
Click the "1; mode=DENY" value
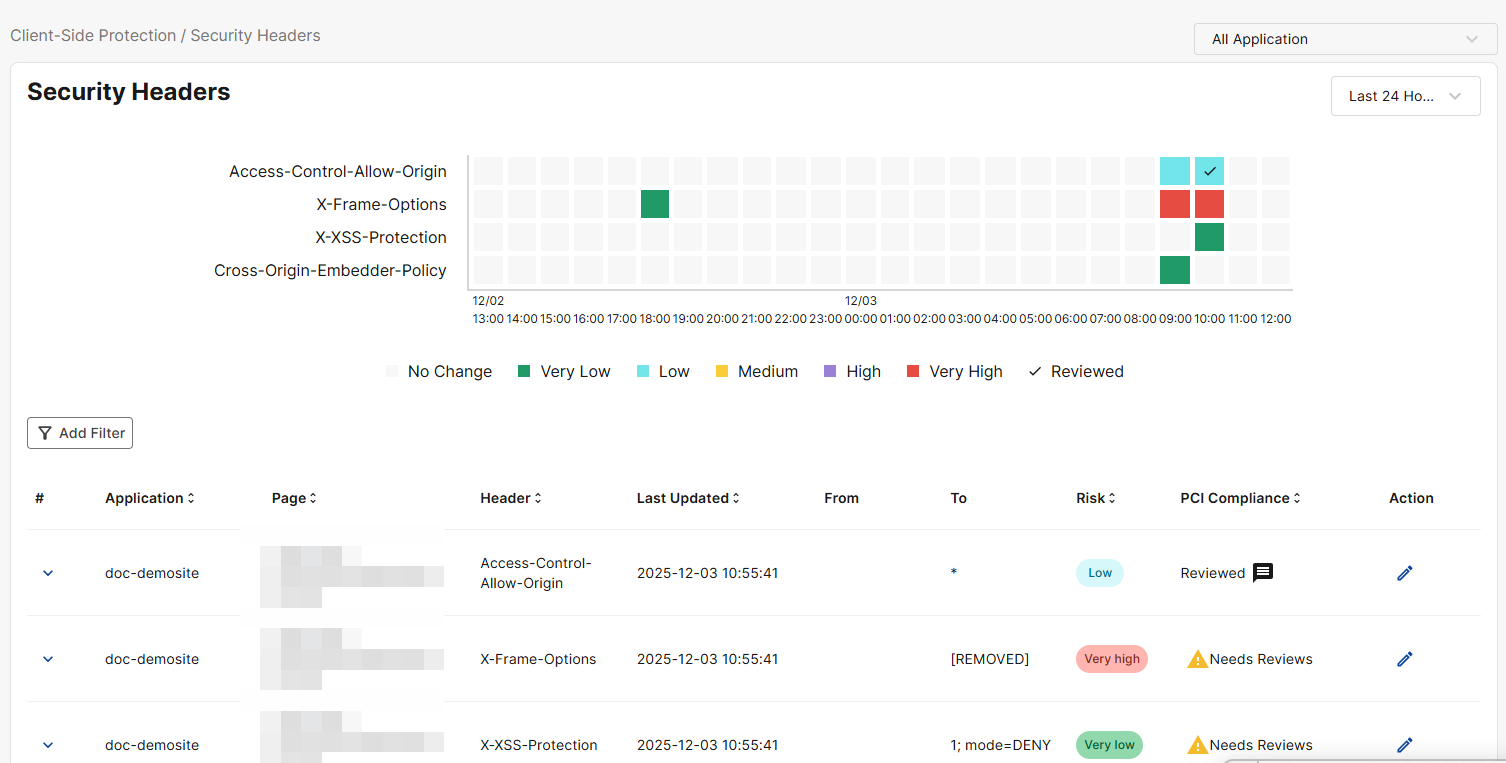click(1001, 745)
